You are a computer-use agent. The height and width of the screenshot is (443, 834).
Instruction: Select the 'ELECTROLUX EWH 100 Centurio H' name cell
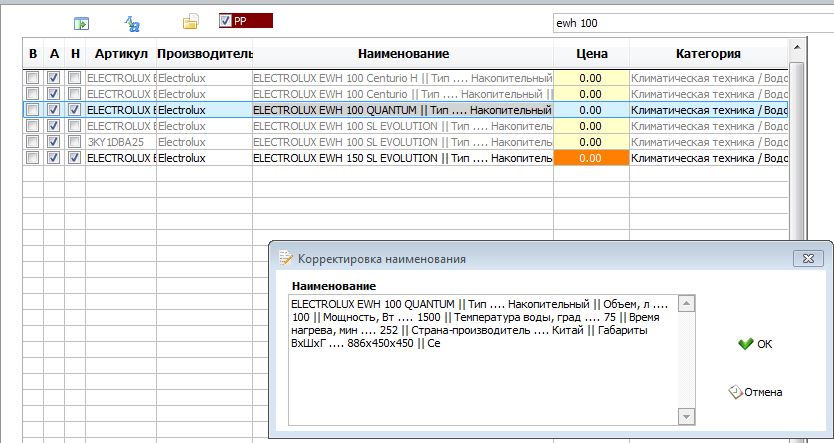coord(403,78)
